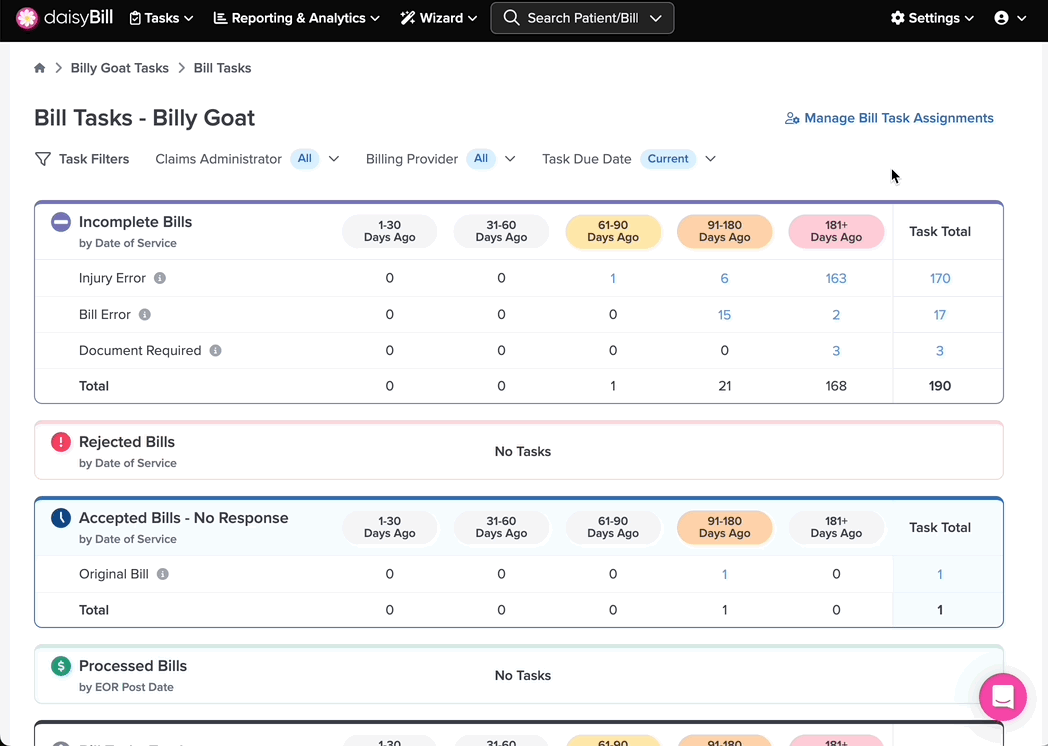Expand the Claims Administrator filter dropdown
Image resolution: width=1048 pixels, height=746 pixels.
(x=334, y=159)
